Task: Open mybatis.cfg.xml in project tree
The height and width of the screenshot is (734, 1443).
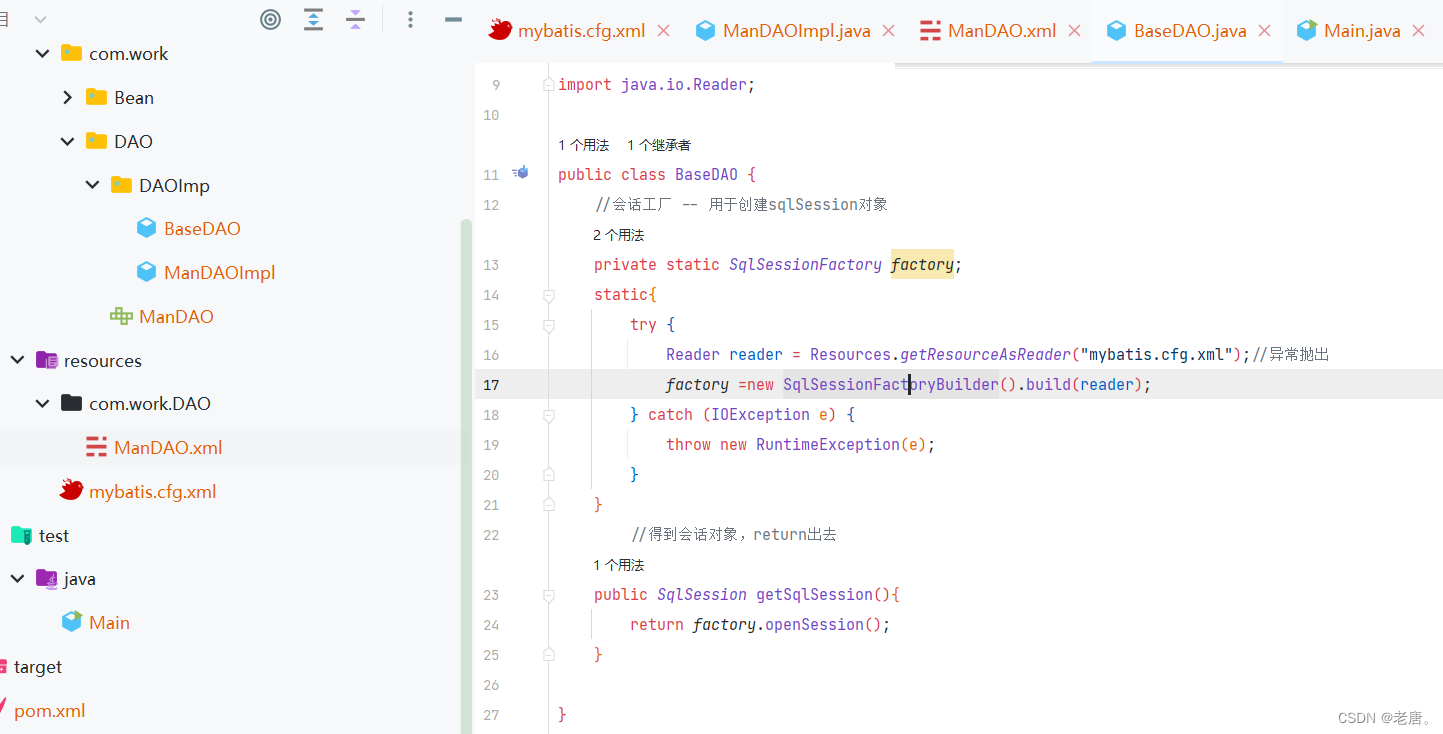Action: (x=153, y=492)
